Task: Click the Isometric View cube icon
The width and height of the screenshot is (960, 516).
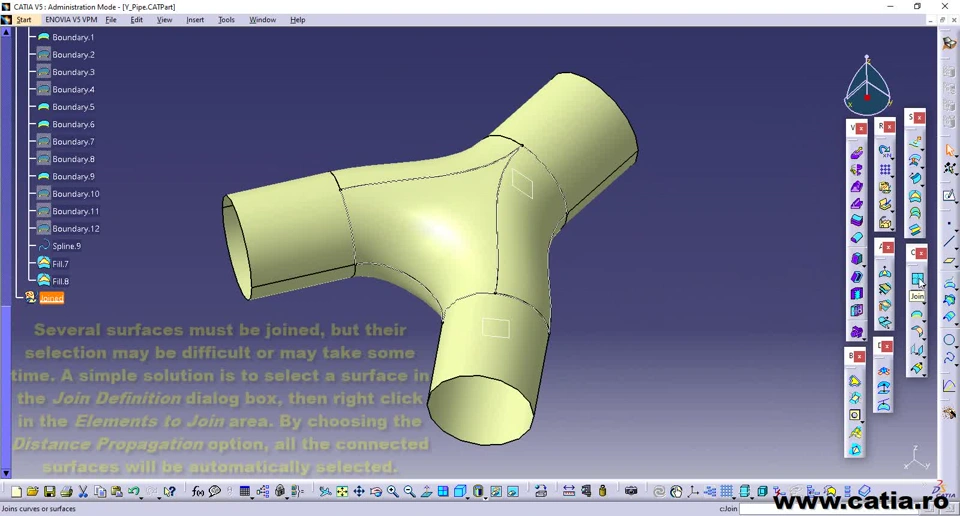Action: (460, 491)
